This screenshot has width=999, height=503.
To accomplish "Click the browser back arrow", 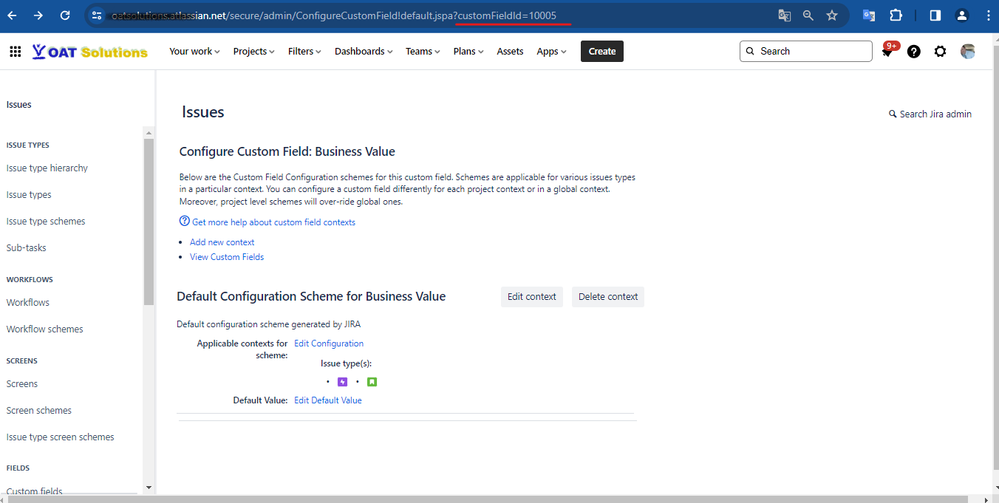I will click(x=12, y=16).
